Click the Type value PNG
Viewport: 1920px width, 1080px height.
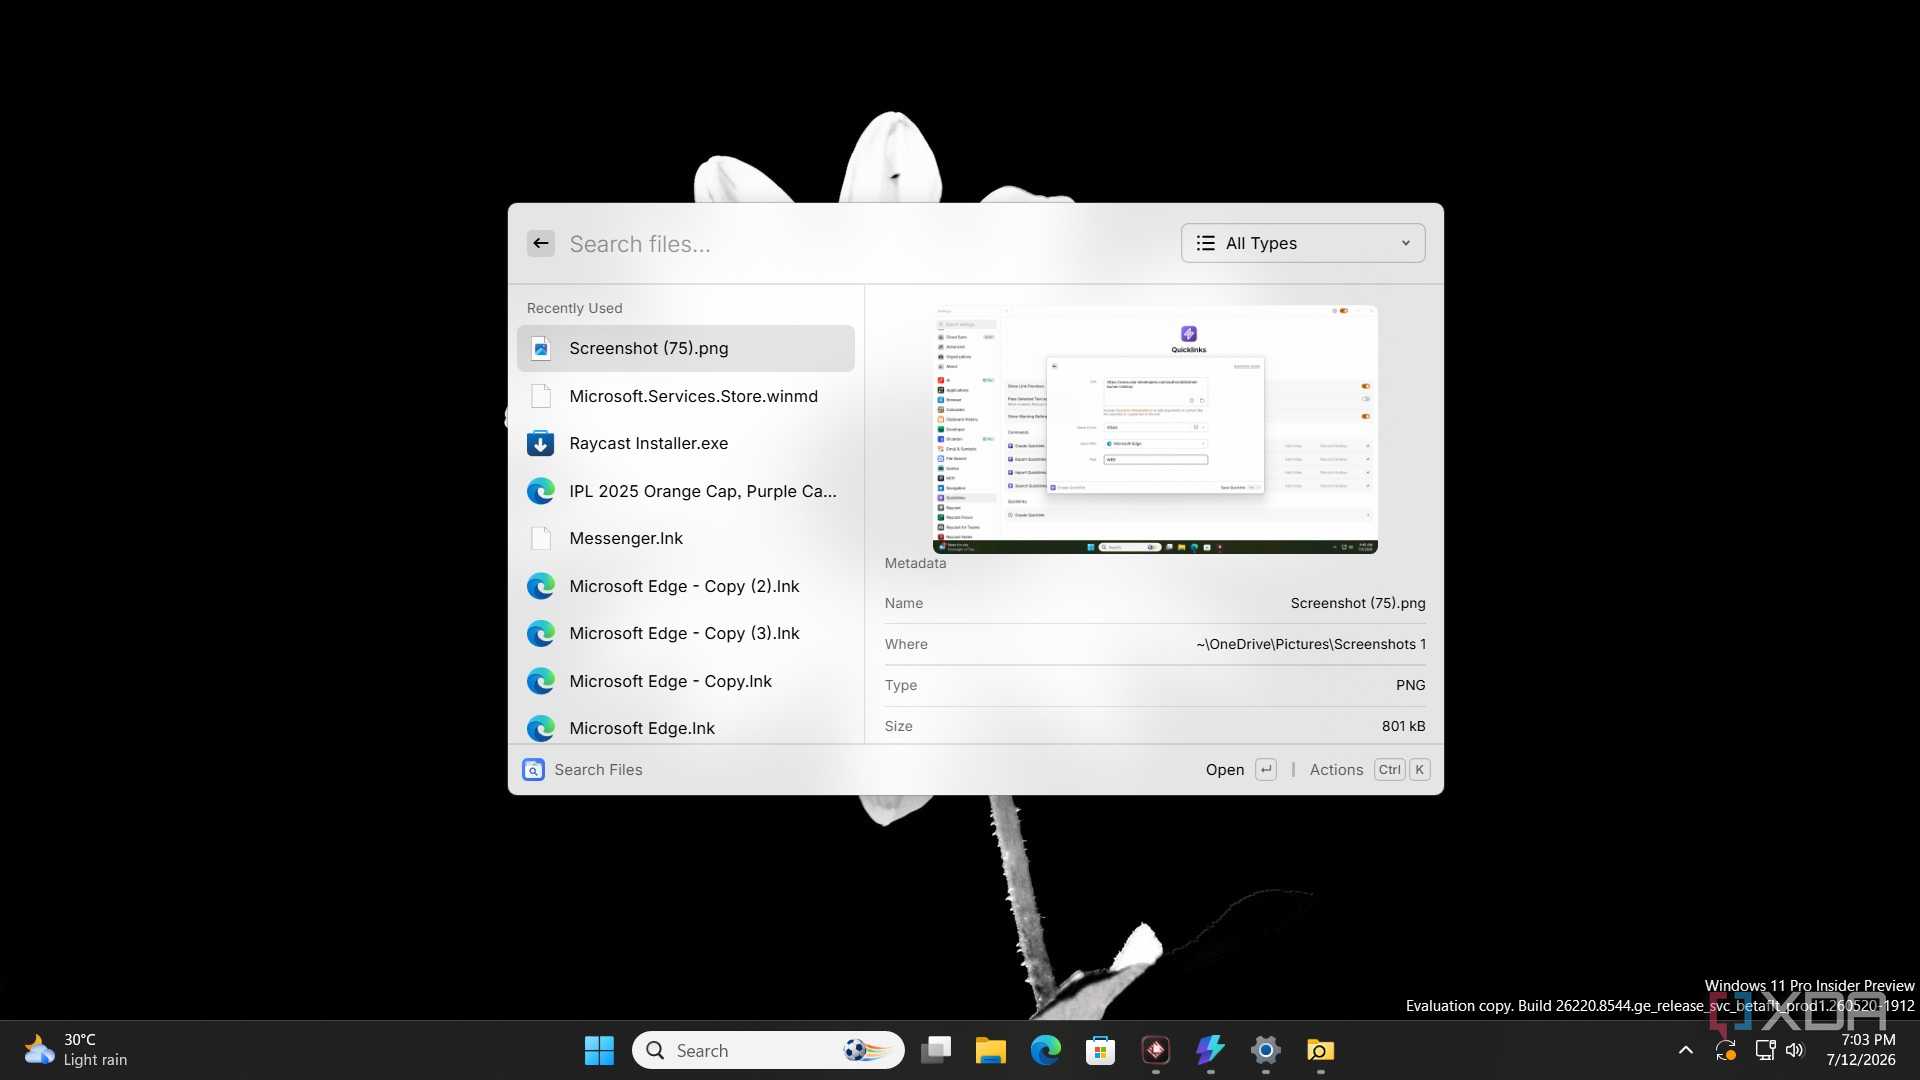click(x=1411, y=685)
